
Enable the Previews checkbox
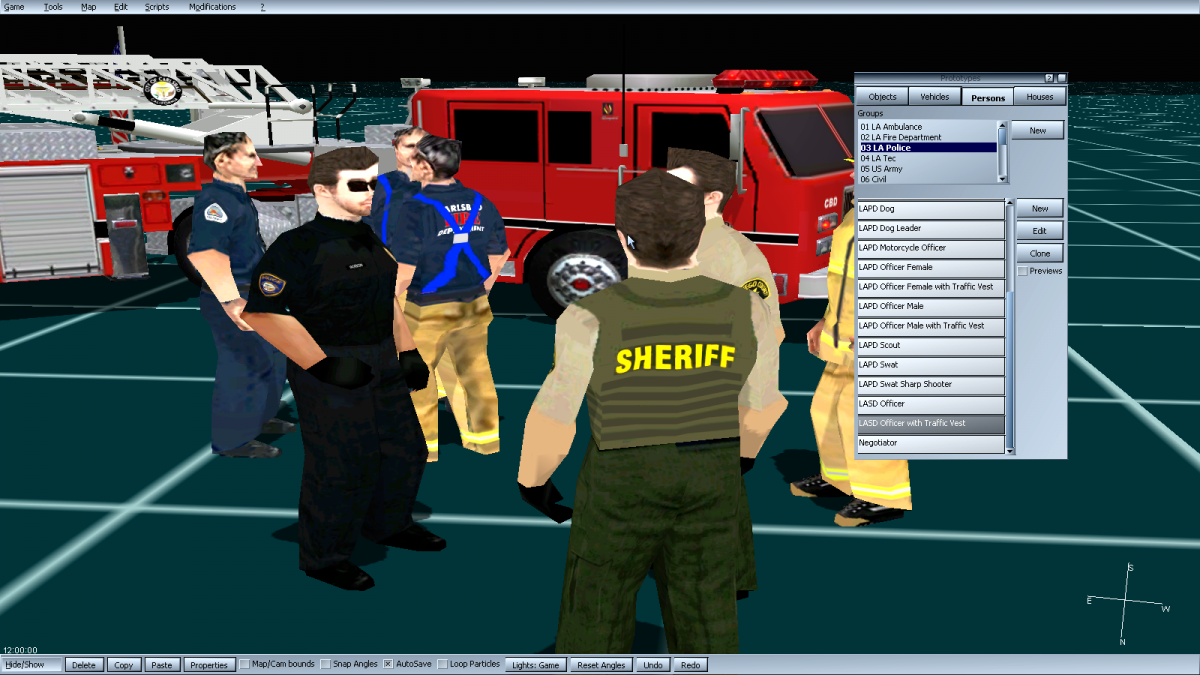click(1022, 271)
